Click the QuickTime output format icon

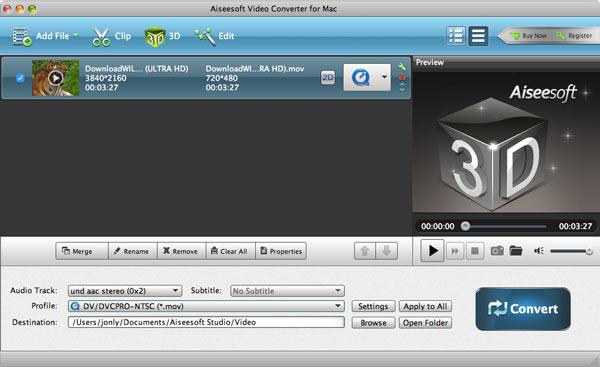360,78
